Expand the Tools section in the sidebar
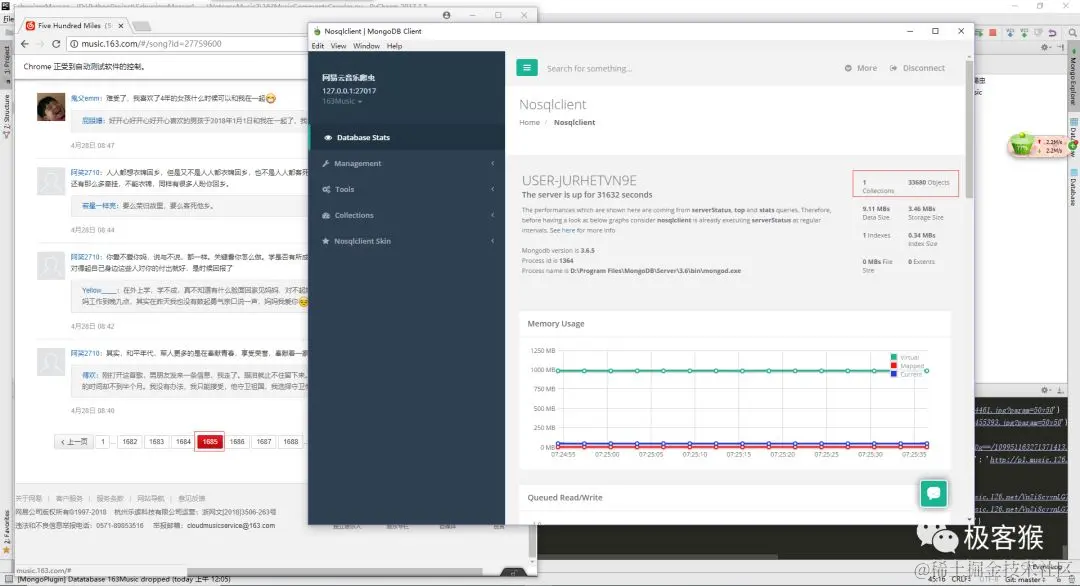1080x586 pixels. coord(406,189)
